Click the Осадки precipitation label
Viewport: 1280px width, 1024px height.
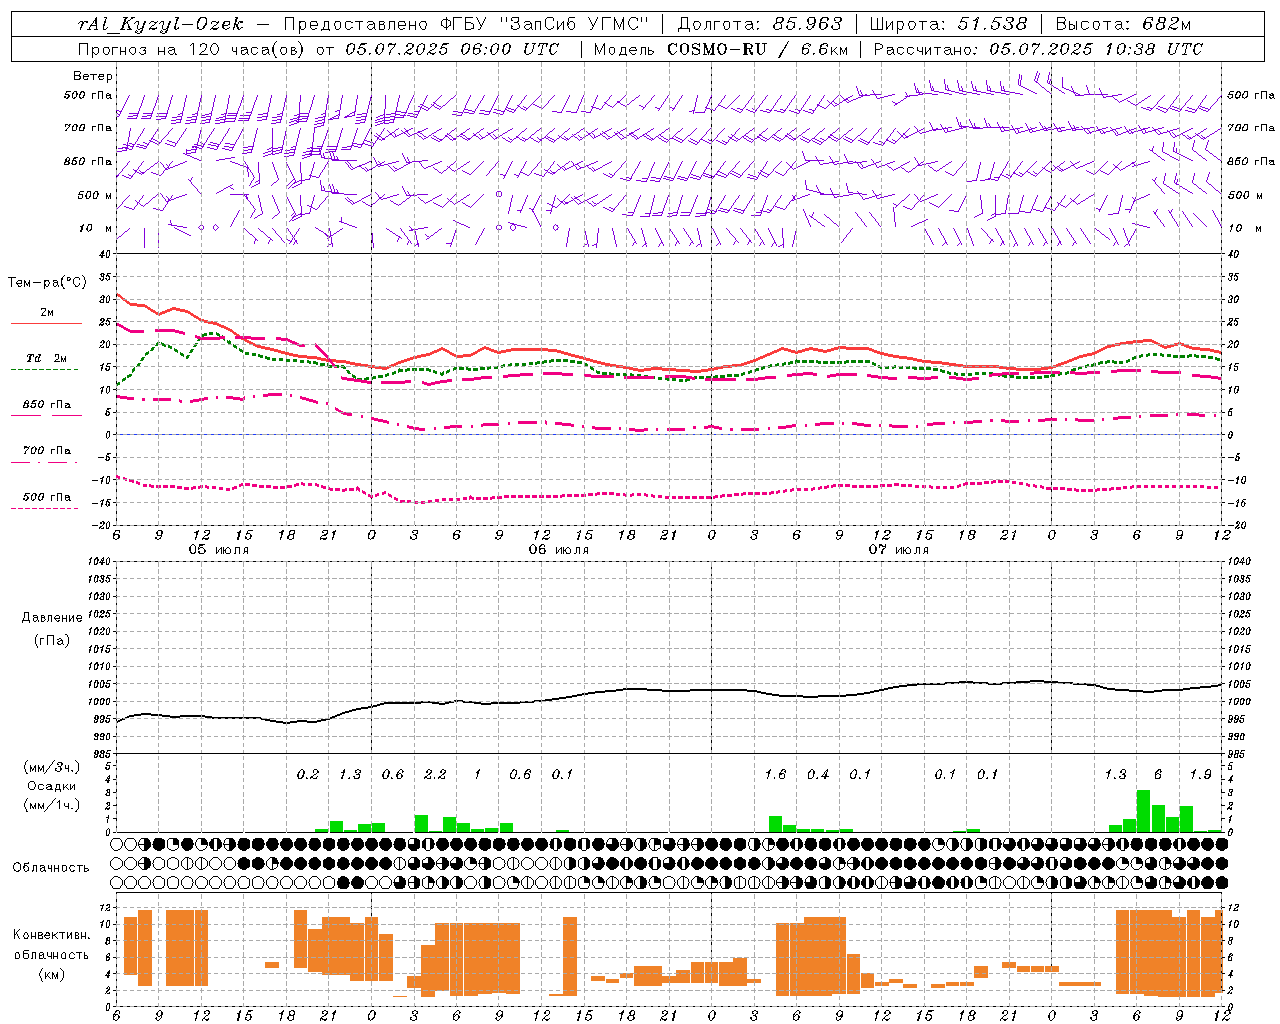[x=52, y=787]
